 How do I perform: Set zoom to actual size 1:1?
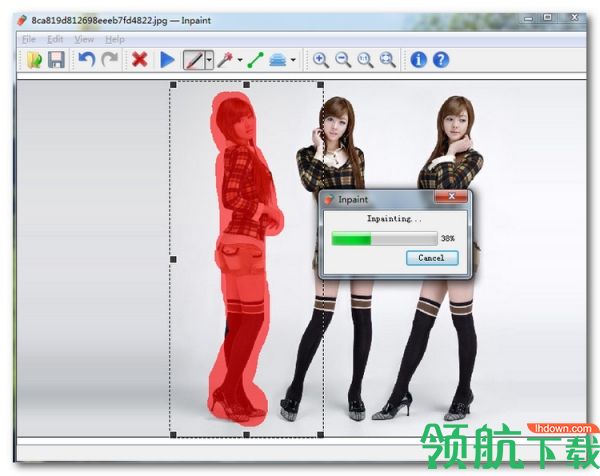click(x=365, y=60)
